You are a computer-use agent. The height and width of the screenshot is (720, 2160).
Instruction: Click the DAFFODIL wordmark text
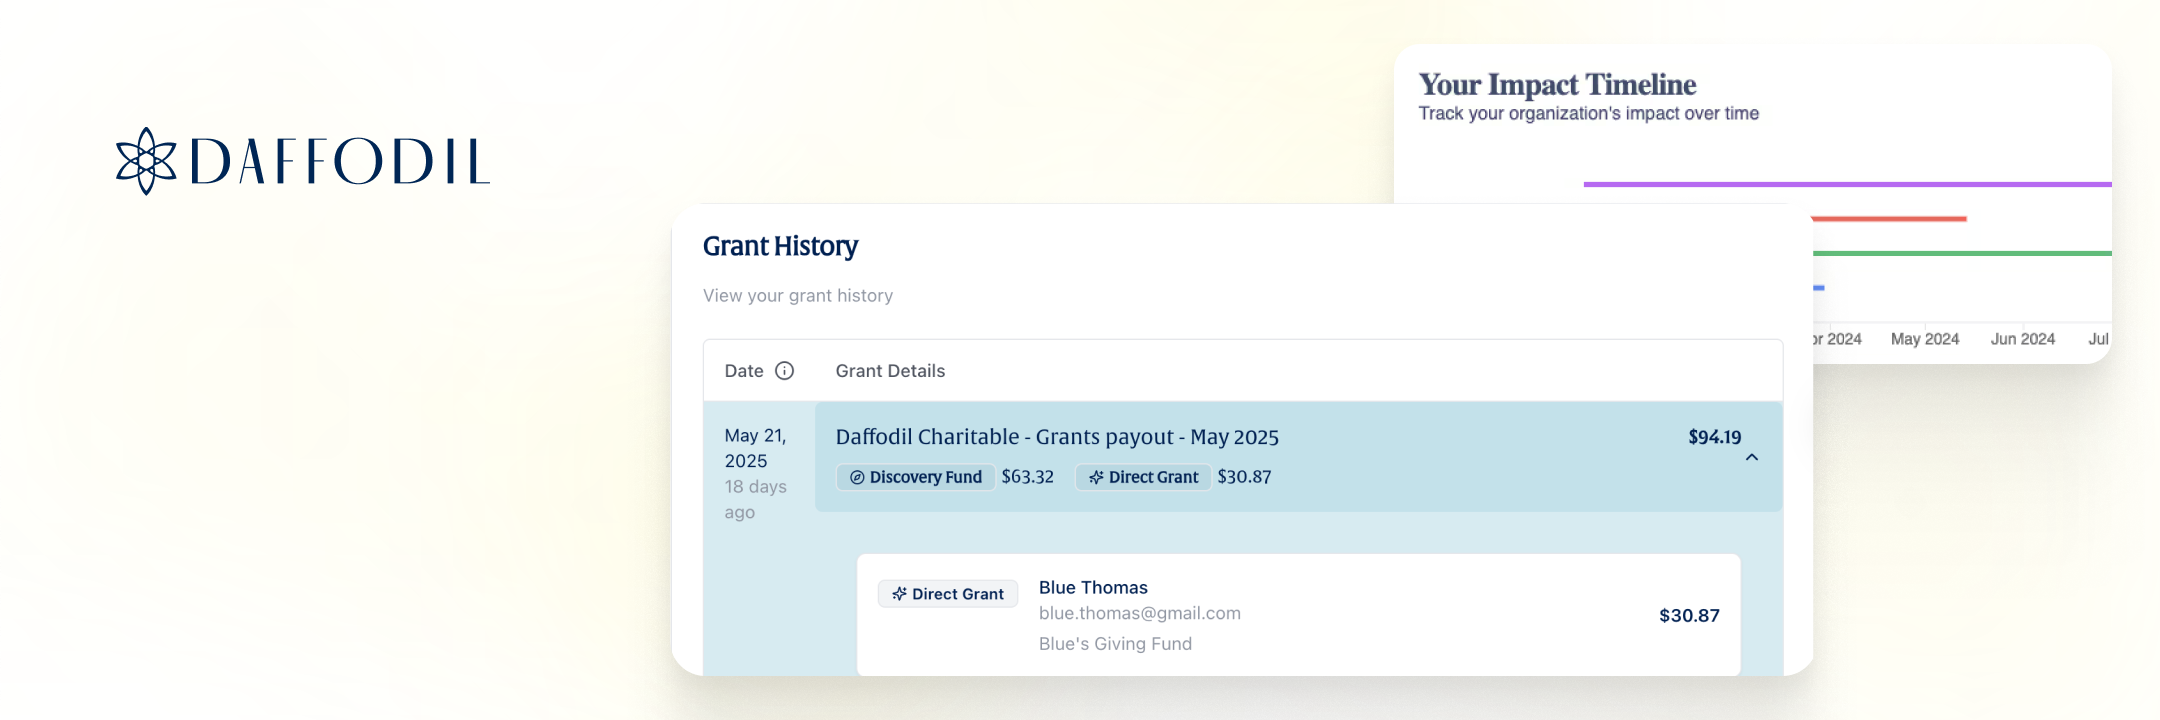tap(340, 162)
